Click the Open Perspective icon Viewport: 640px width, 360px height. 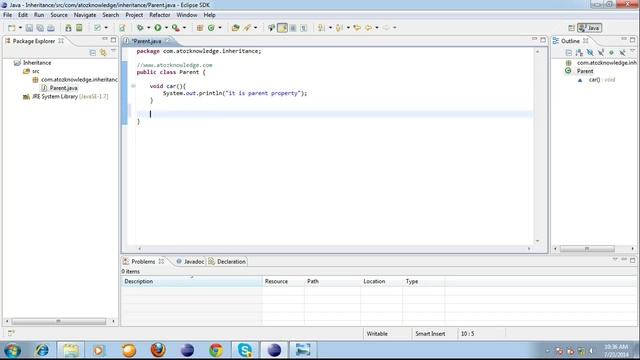pyautogui.click(x=571, y=28)
